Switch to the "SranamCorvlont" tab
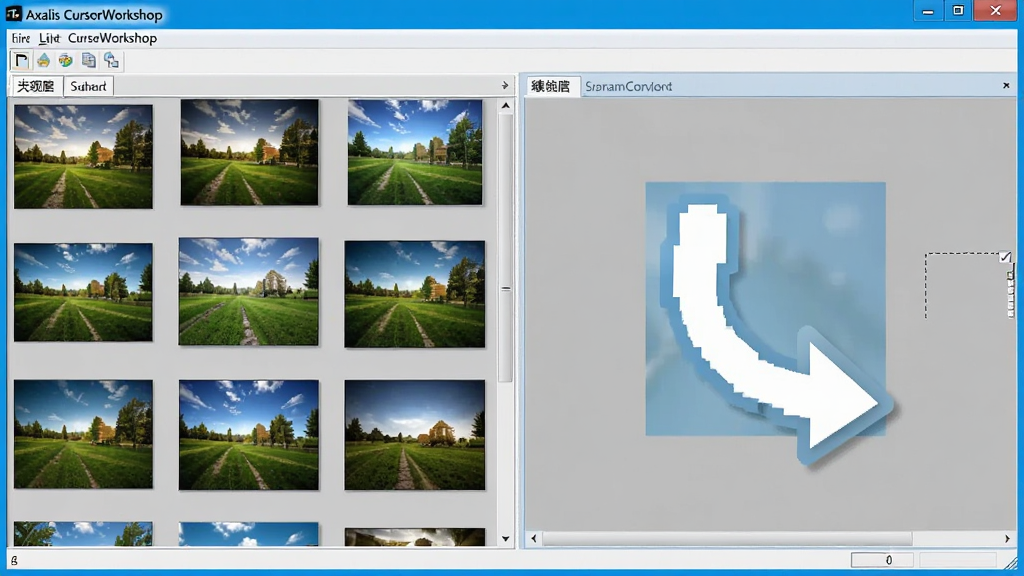The image size is (1024, 576). click(628, 86)
